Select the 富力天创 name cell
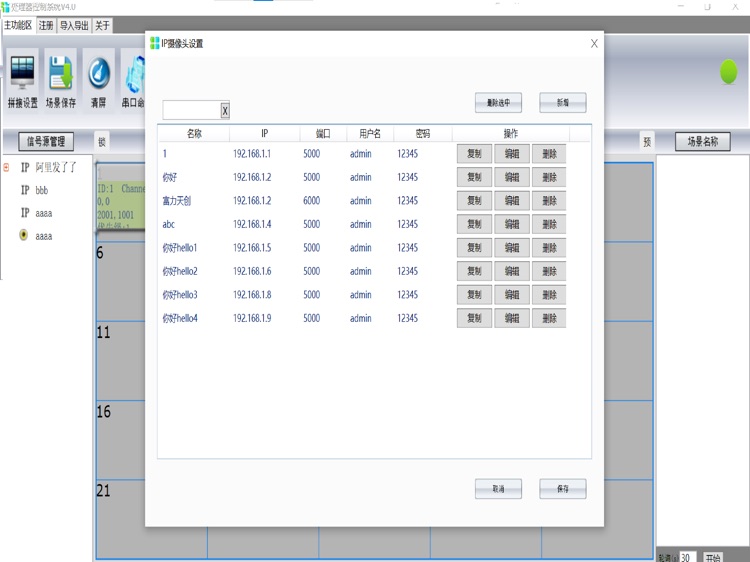750x562 pixels. coord(176,200)
